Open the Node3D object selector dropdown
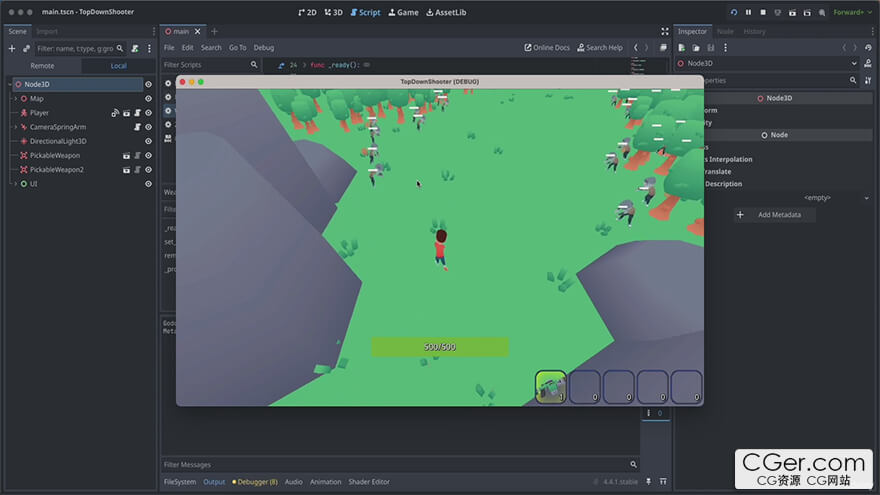 coord(853,63)
